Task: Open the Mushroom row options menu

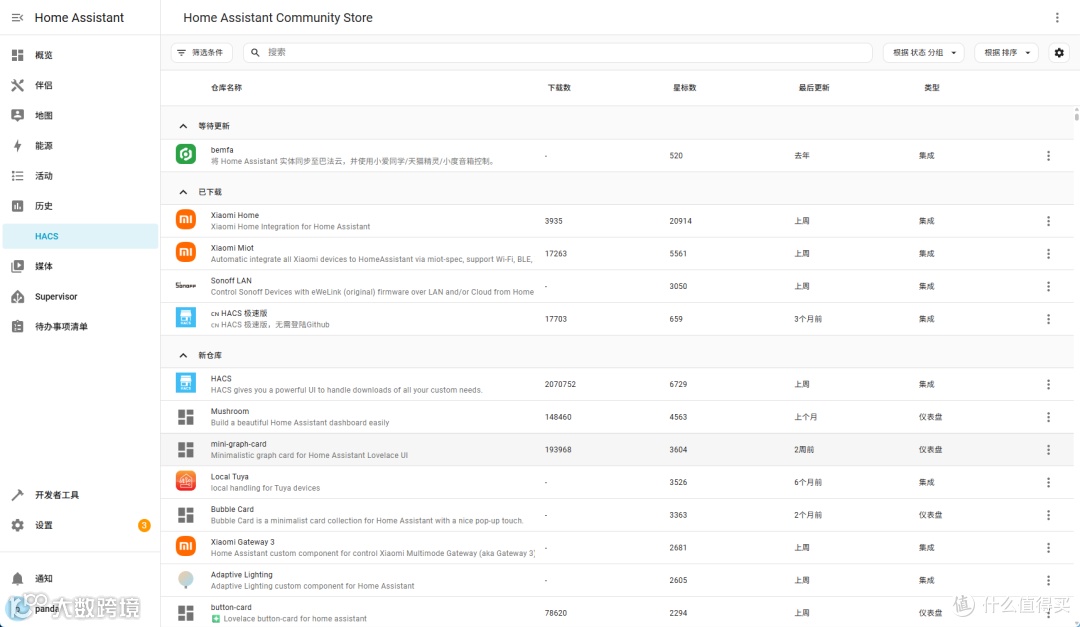Action: click(1048, 417)
